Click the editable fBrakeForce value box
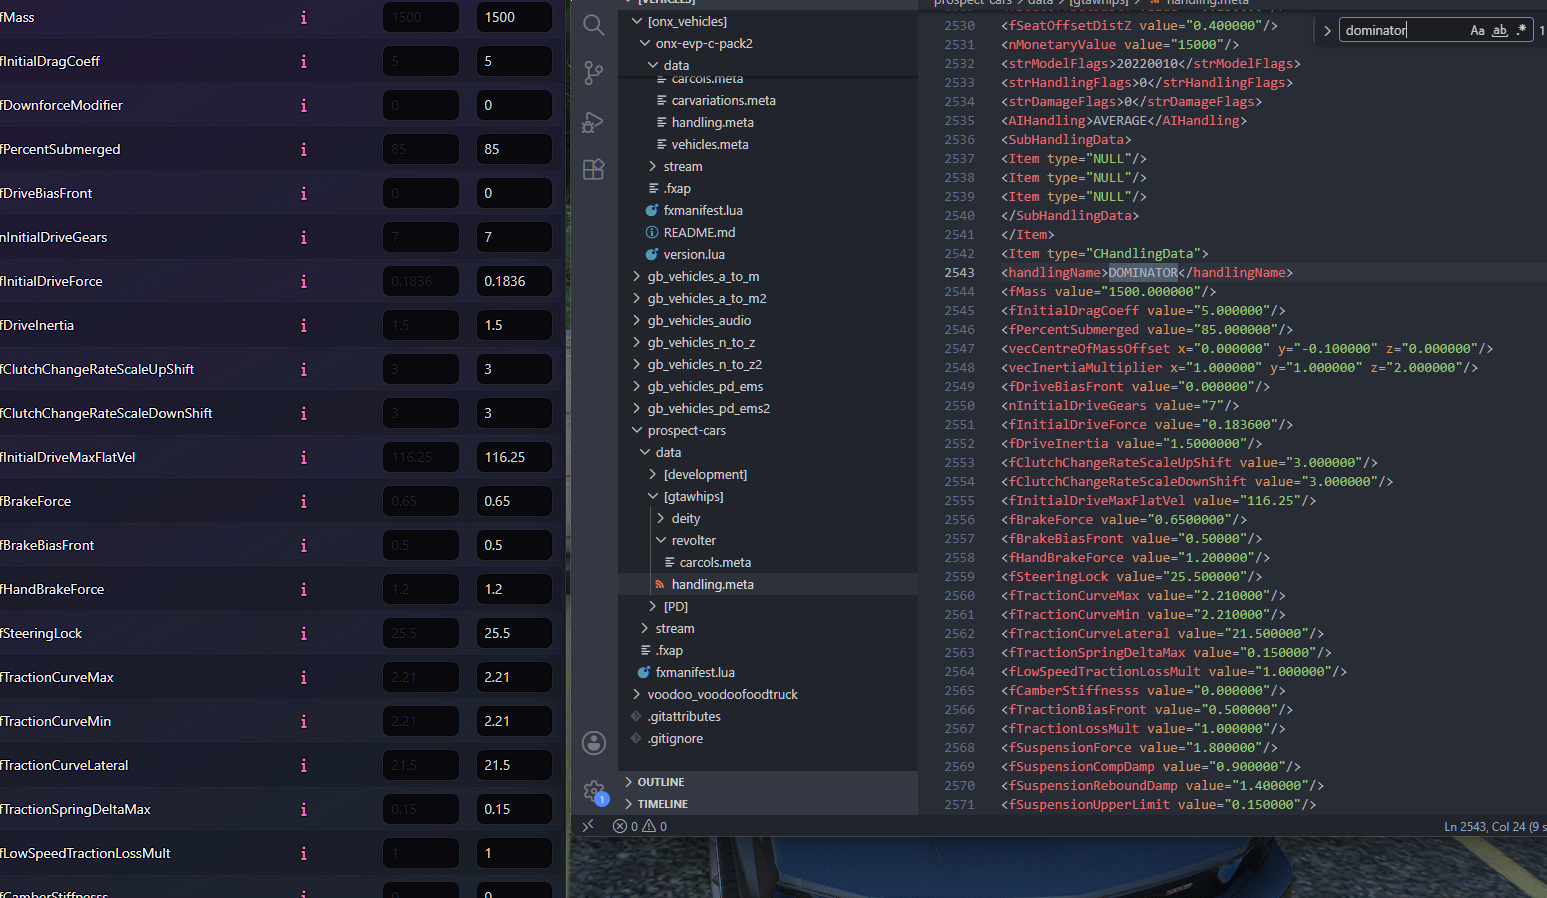This screenshot has width=1547, height=898. point(514,501)
